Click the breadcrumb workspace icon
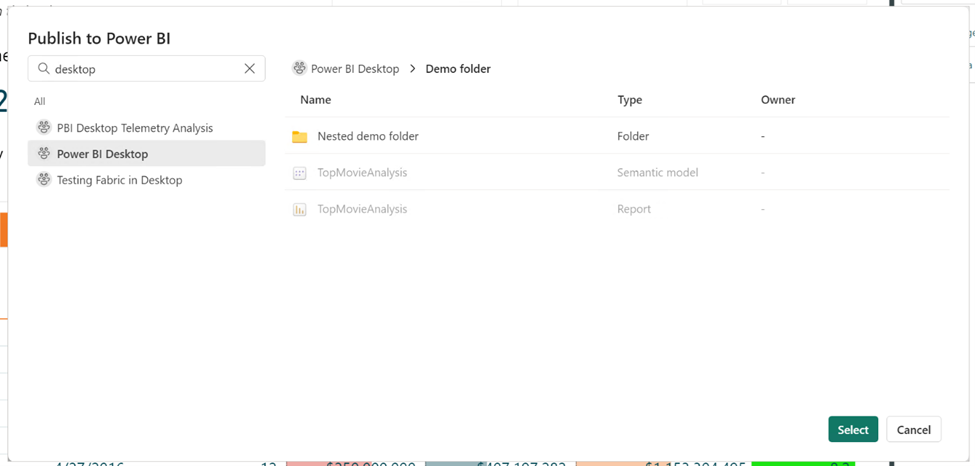Viewport: 975px width, 466px height. [299, 69]
